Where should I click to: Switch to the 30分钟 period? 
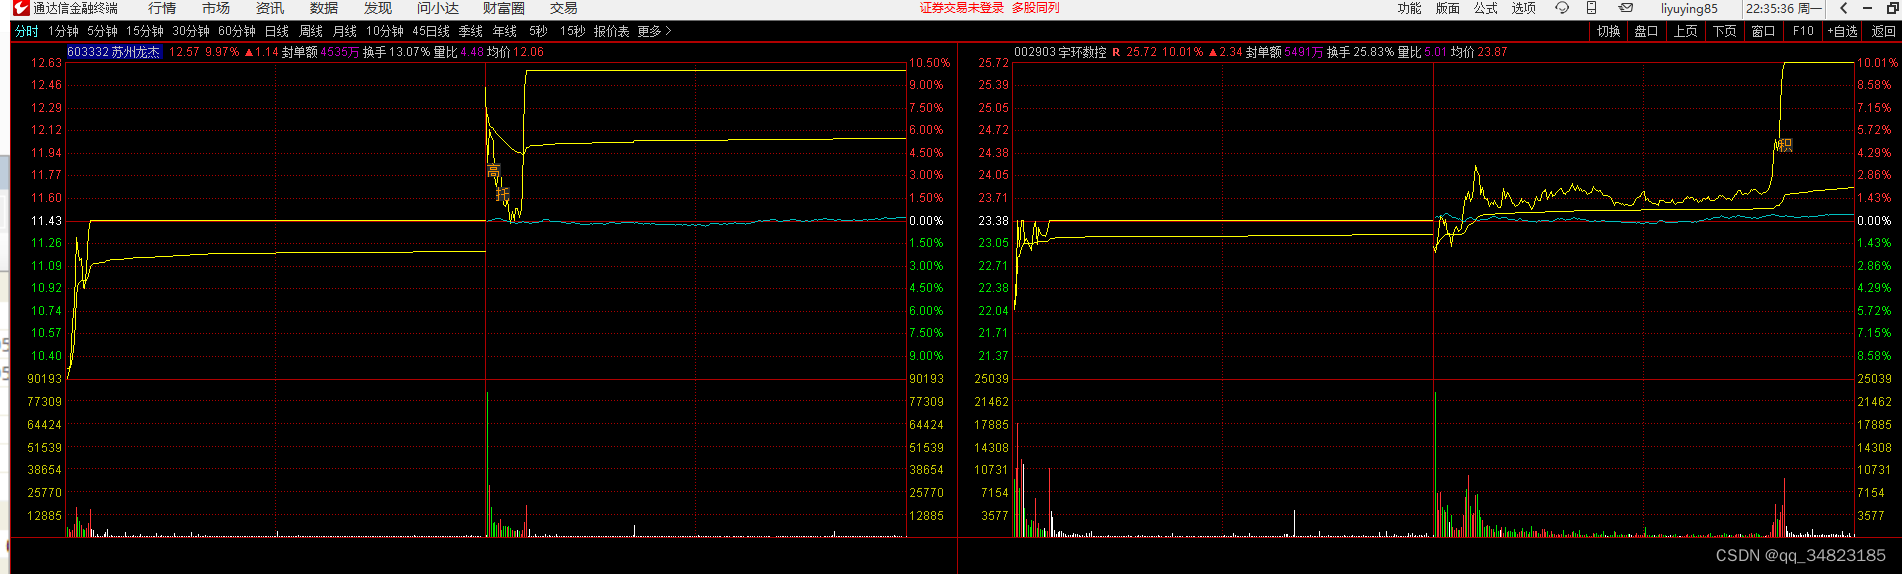[191, 31]
